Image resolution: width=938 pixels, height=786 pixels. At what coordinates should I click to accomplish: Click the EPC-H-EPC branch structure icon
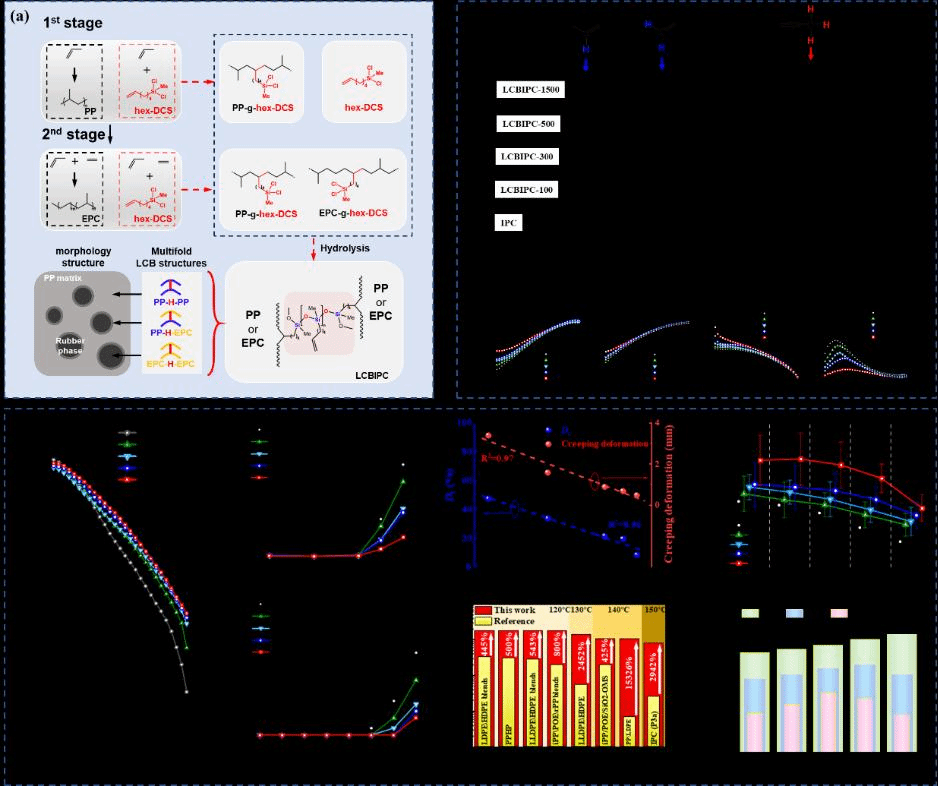click(168, 351)
